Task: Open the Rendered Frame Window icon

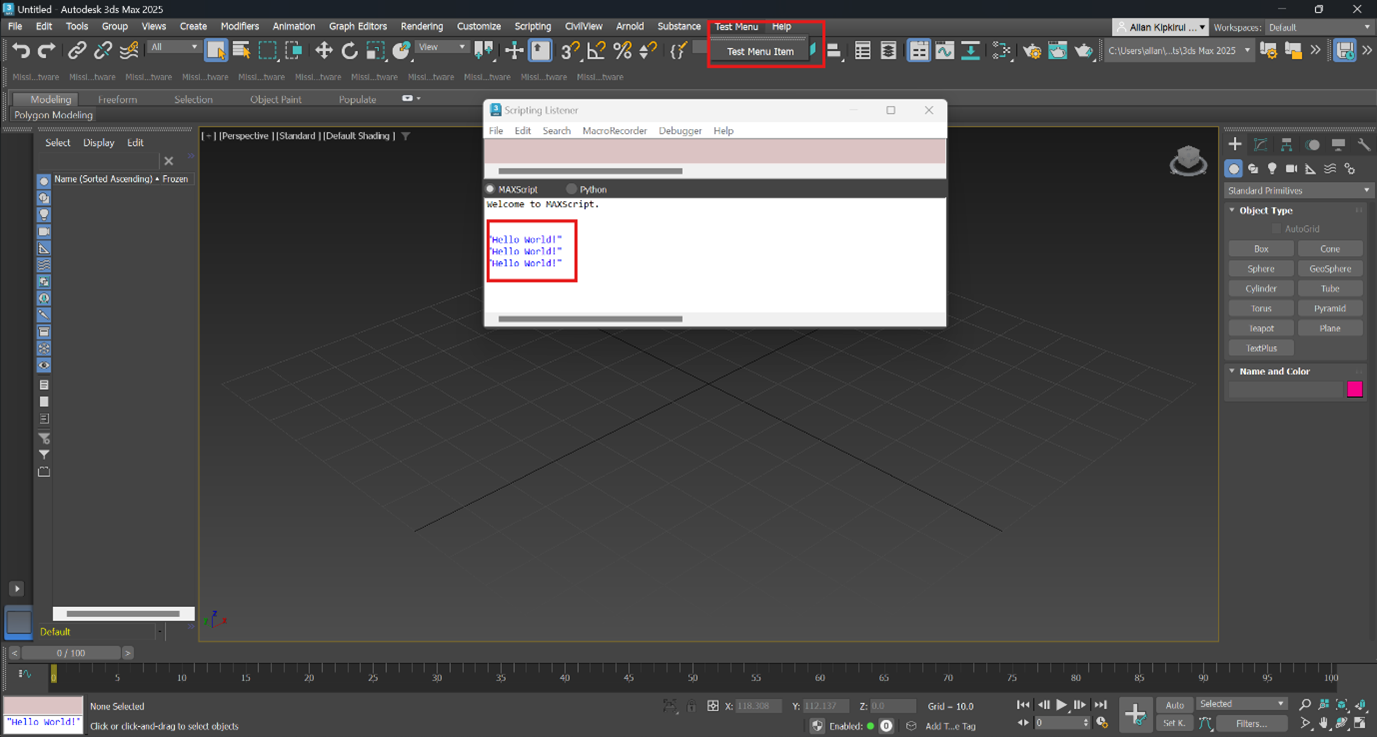Action: [1058, 50]
